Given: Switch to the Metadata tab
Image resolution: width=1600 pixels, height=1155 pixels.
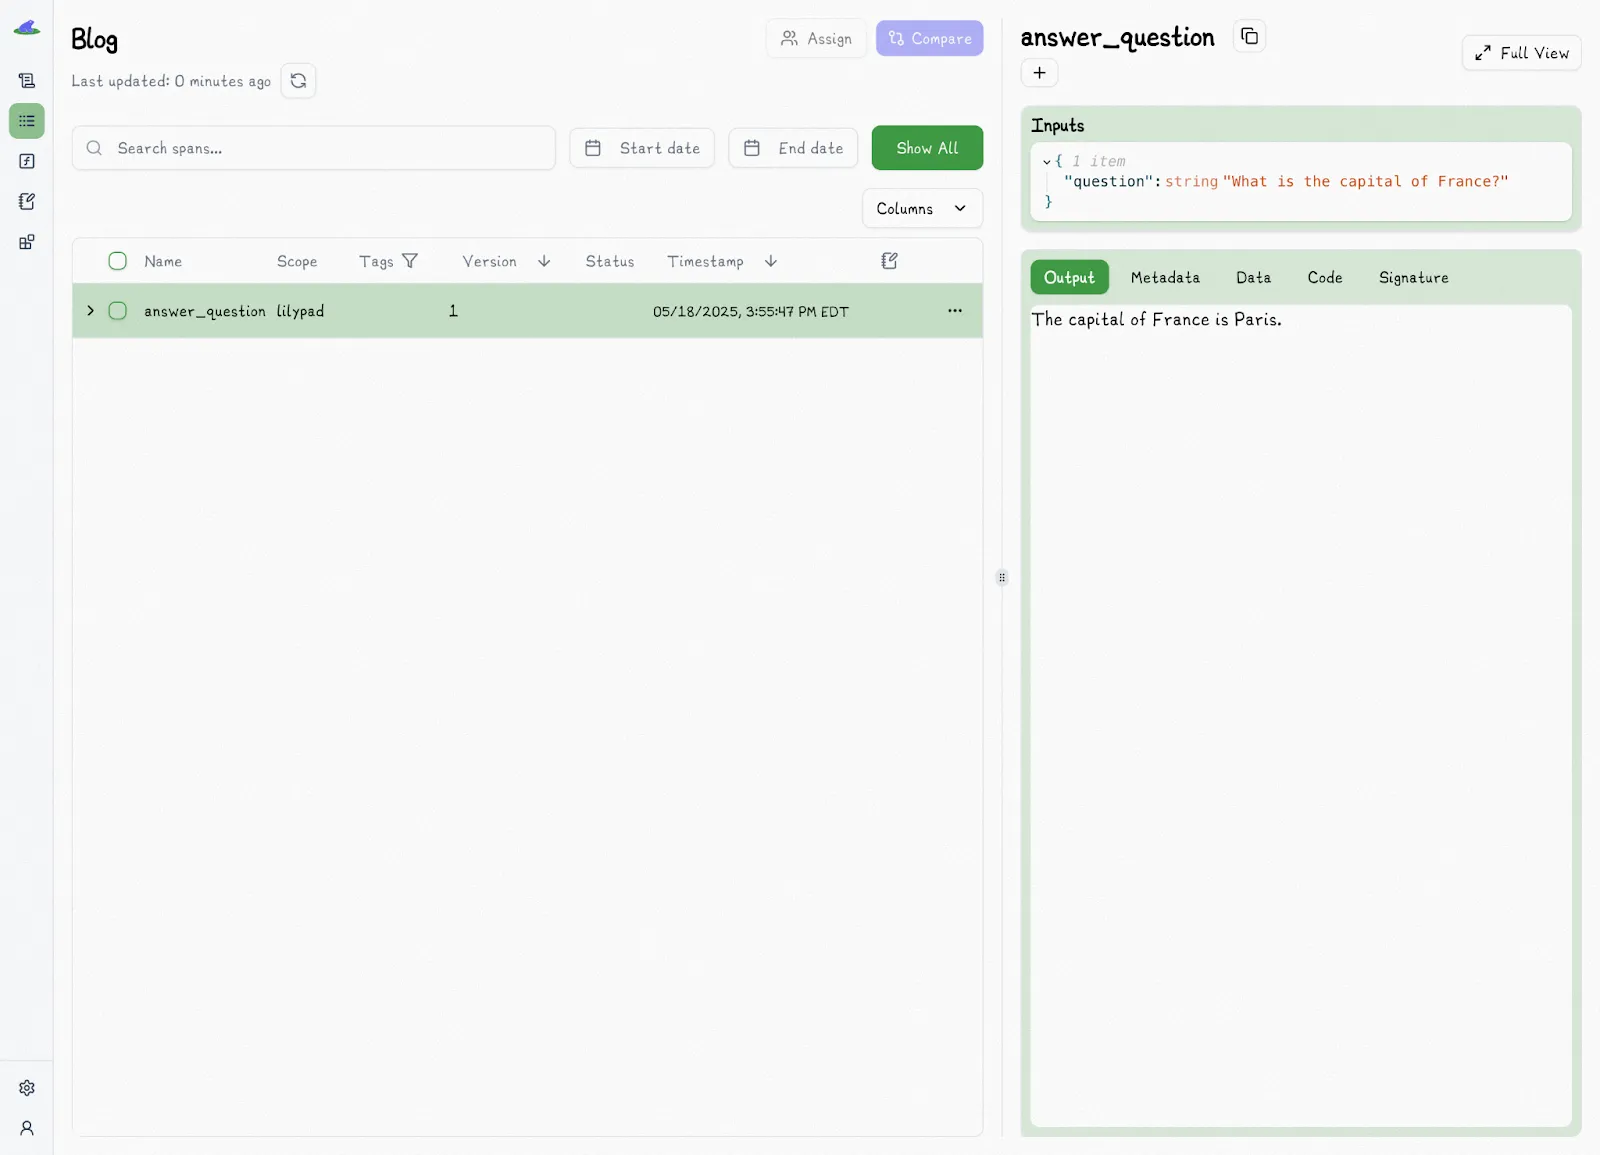Looking at the screenshot, I should (1164, 278).
